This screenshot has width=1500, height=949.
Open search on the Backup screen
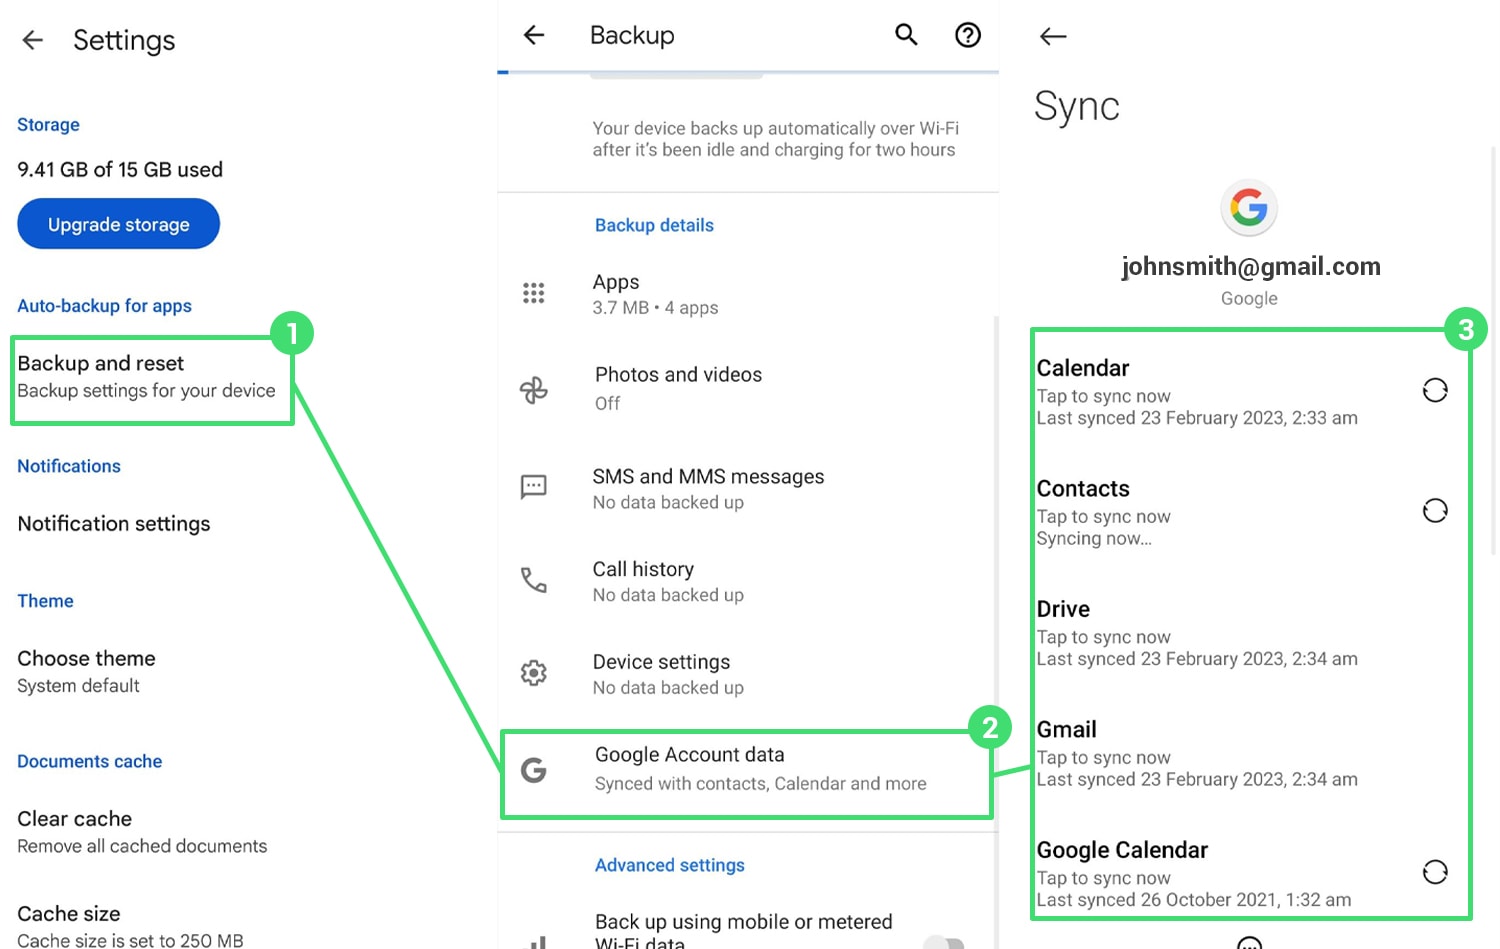pos(906,34)
